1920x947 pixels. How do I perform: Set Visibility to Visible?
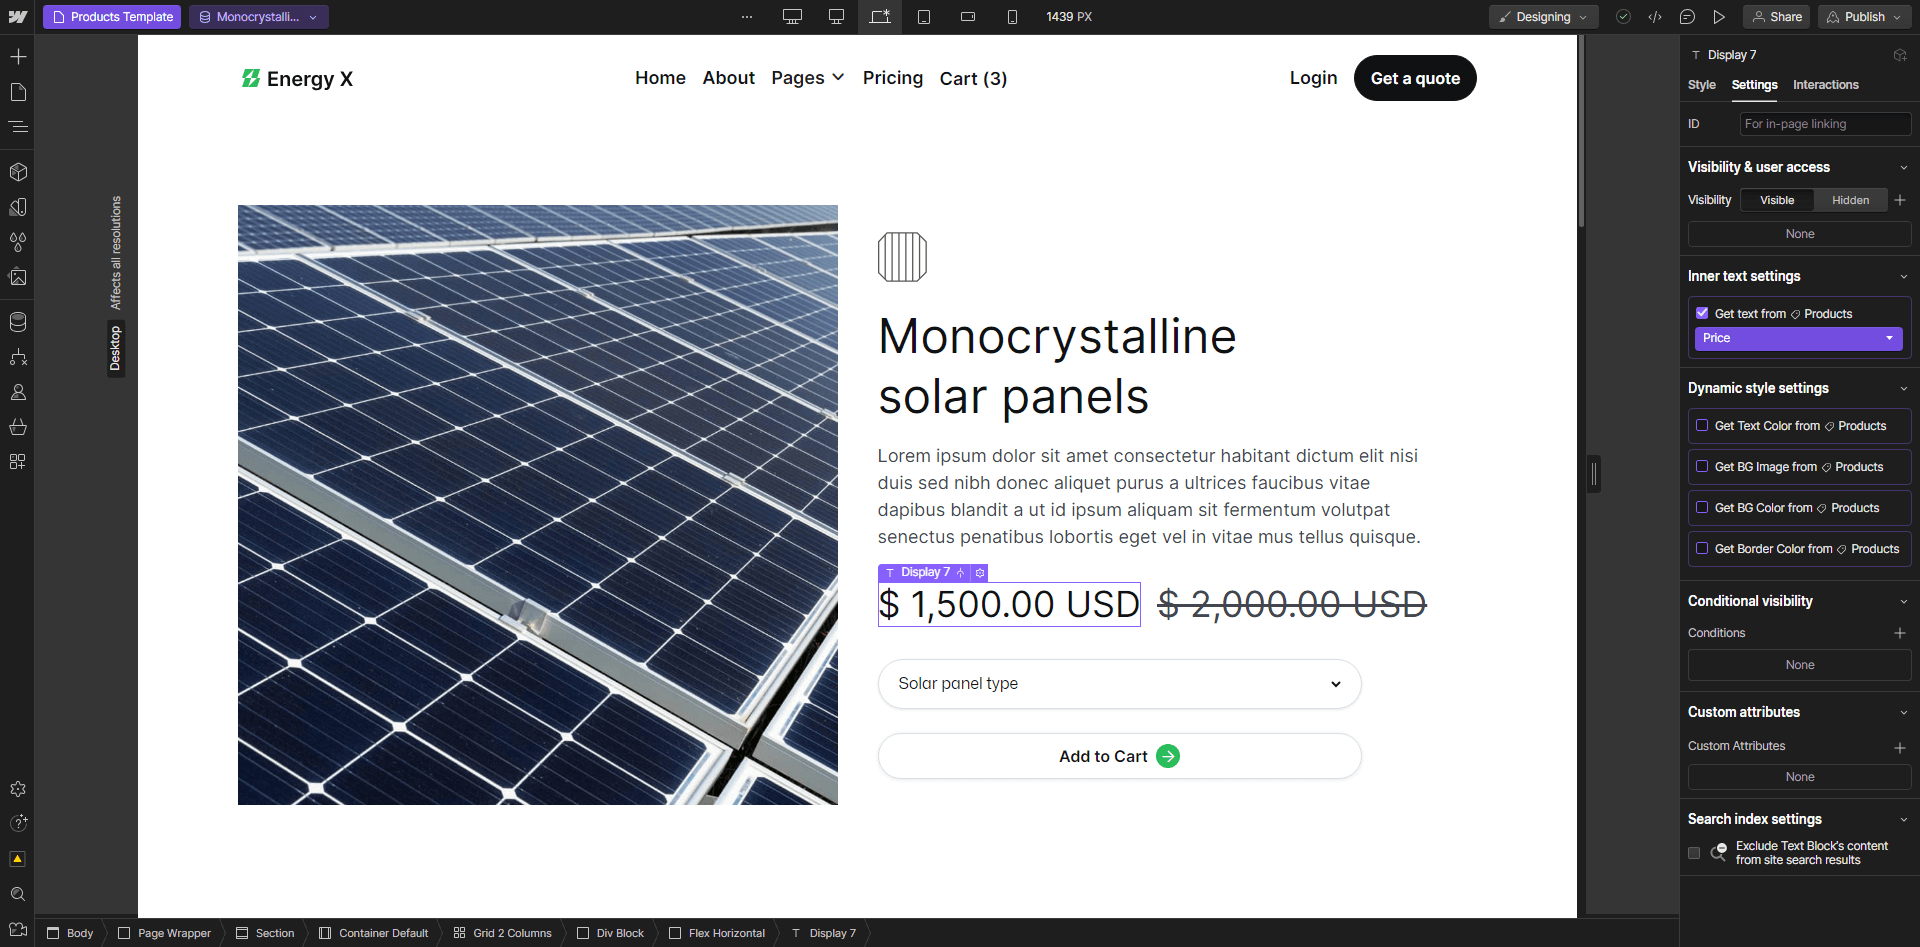tap(1777, 200)
